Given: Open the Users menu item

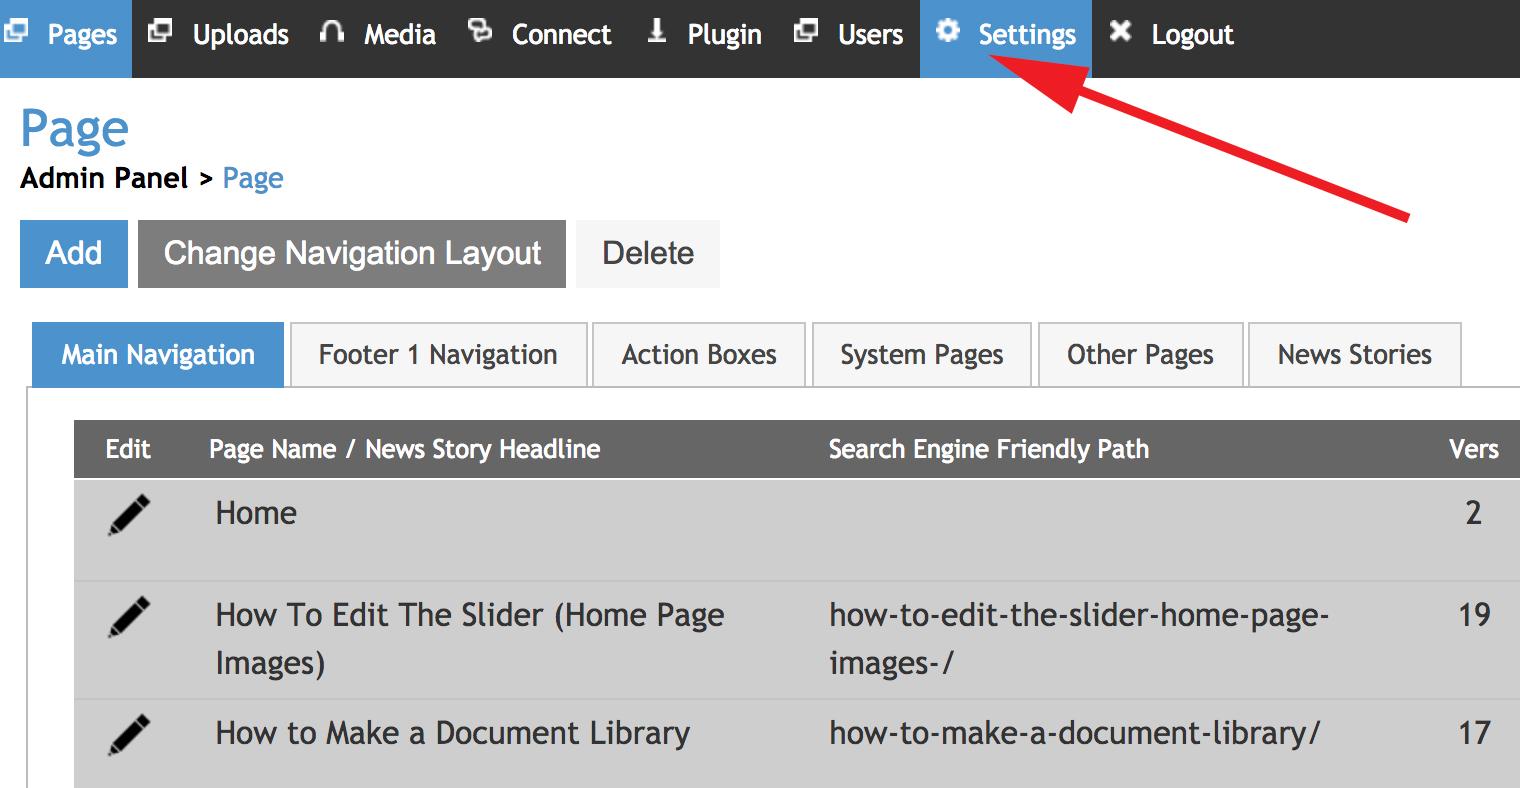Looking at the screenshot, I should tap(870, 35).
